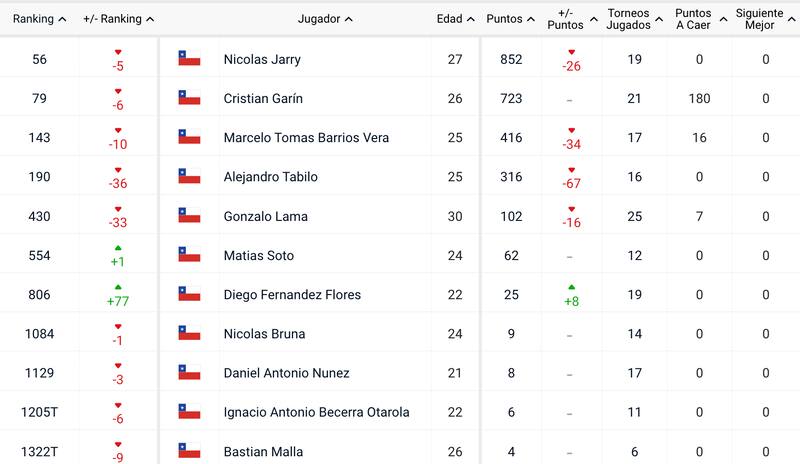Click Chile flag beside Cristian Garín
The width and height of the screenshot is (800, 464).
pos(189,97)
